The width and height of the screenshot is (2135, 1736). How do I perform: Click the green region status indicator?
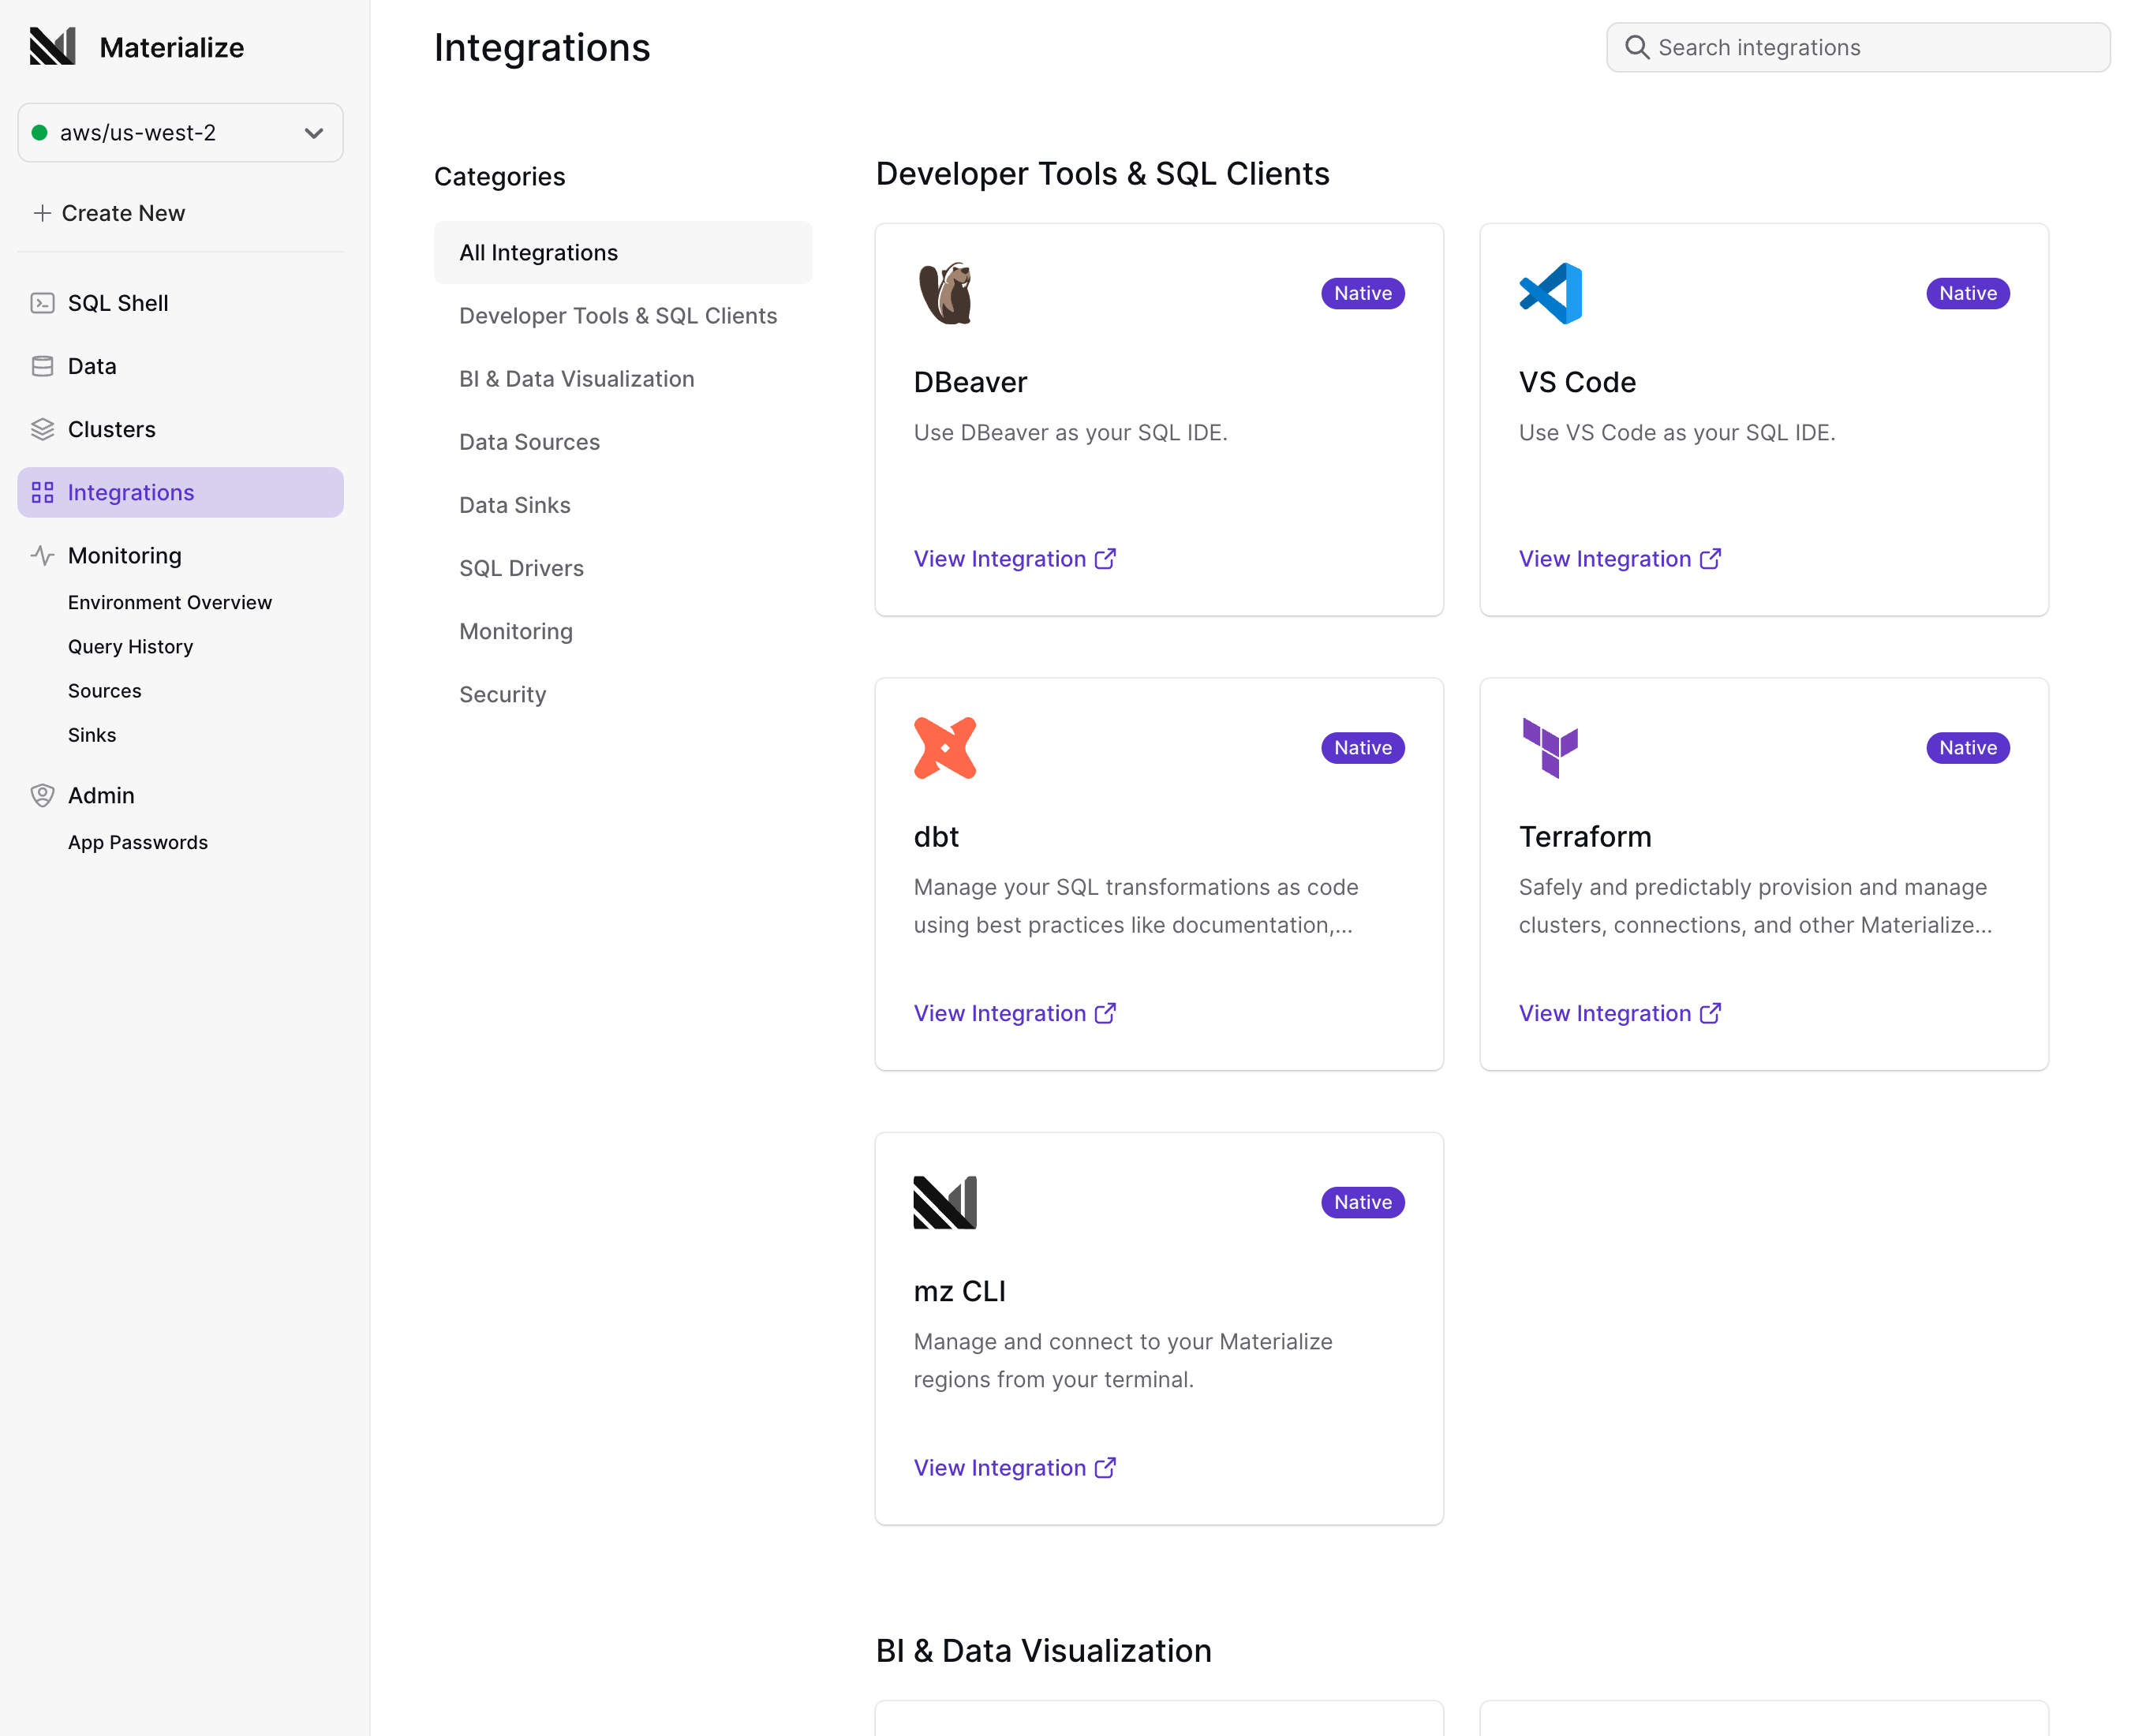click(39, 132)
